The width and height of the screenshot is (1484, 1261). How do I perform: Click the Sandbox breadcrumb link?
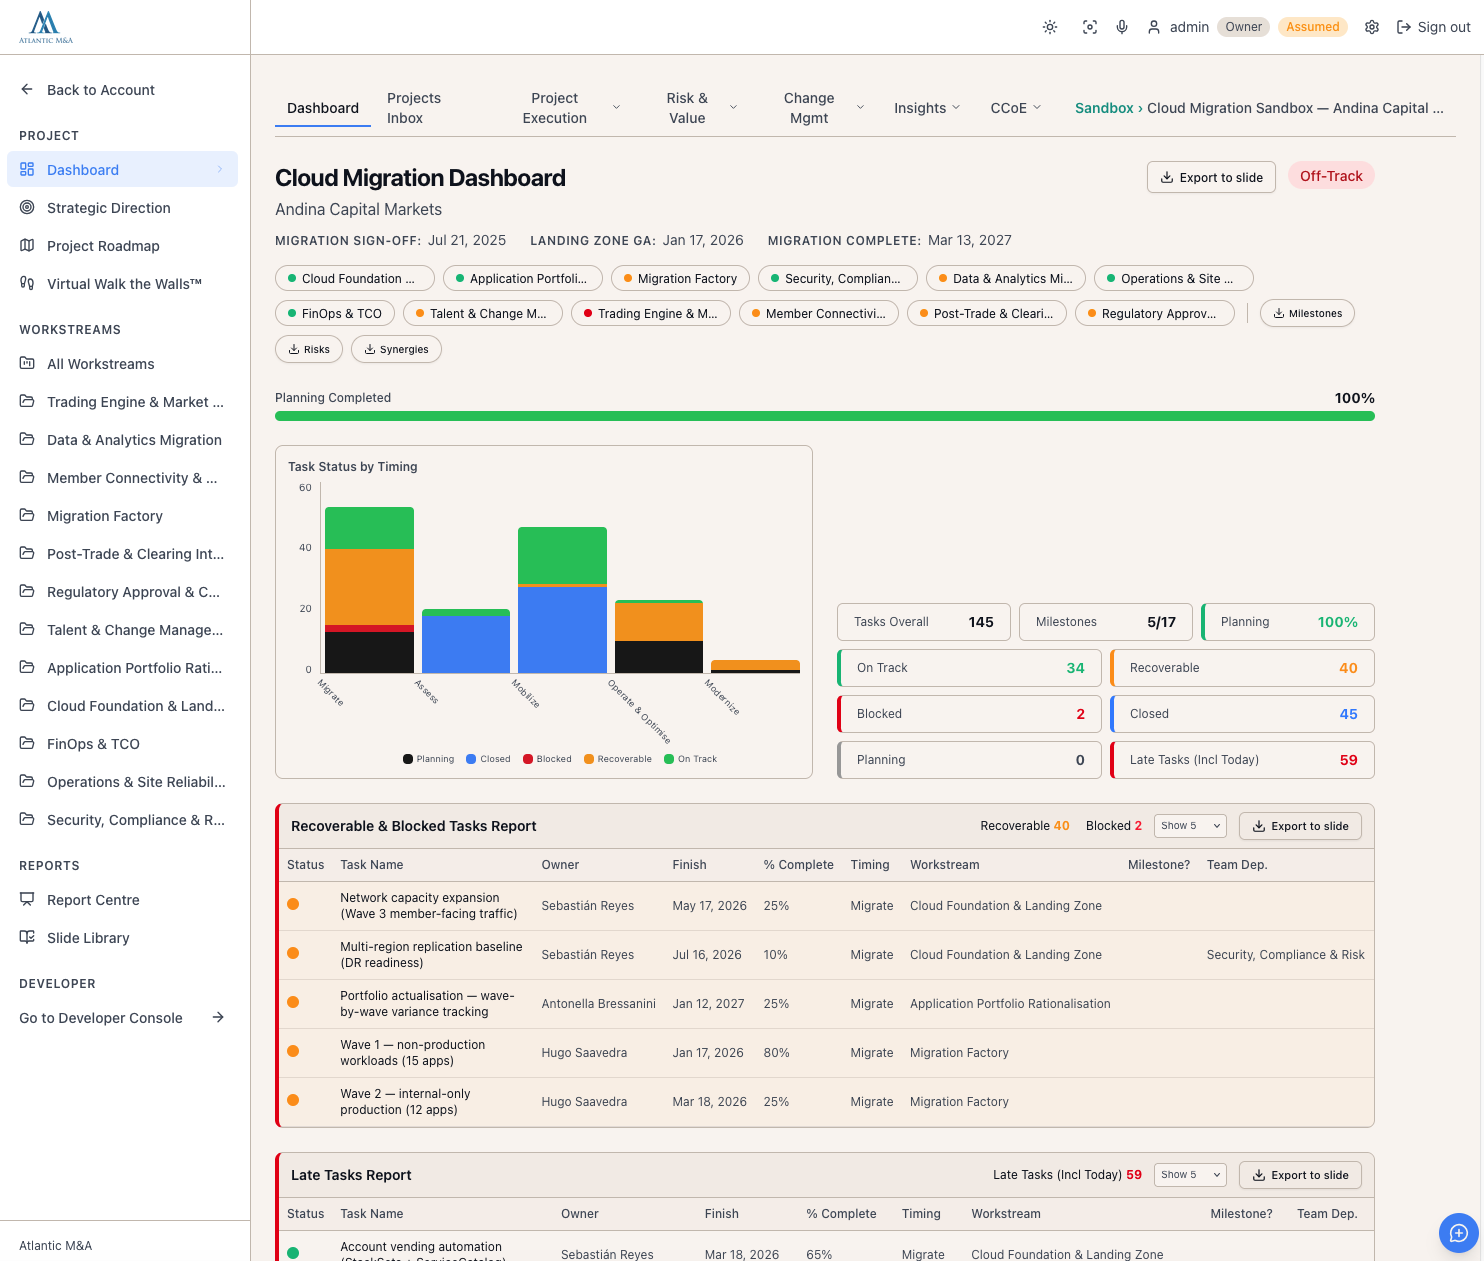coord(1104,108)
